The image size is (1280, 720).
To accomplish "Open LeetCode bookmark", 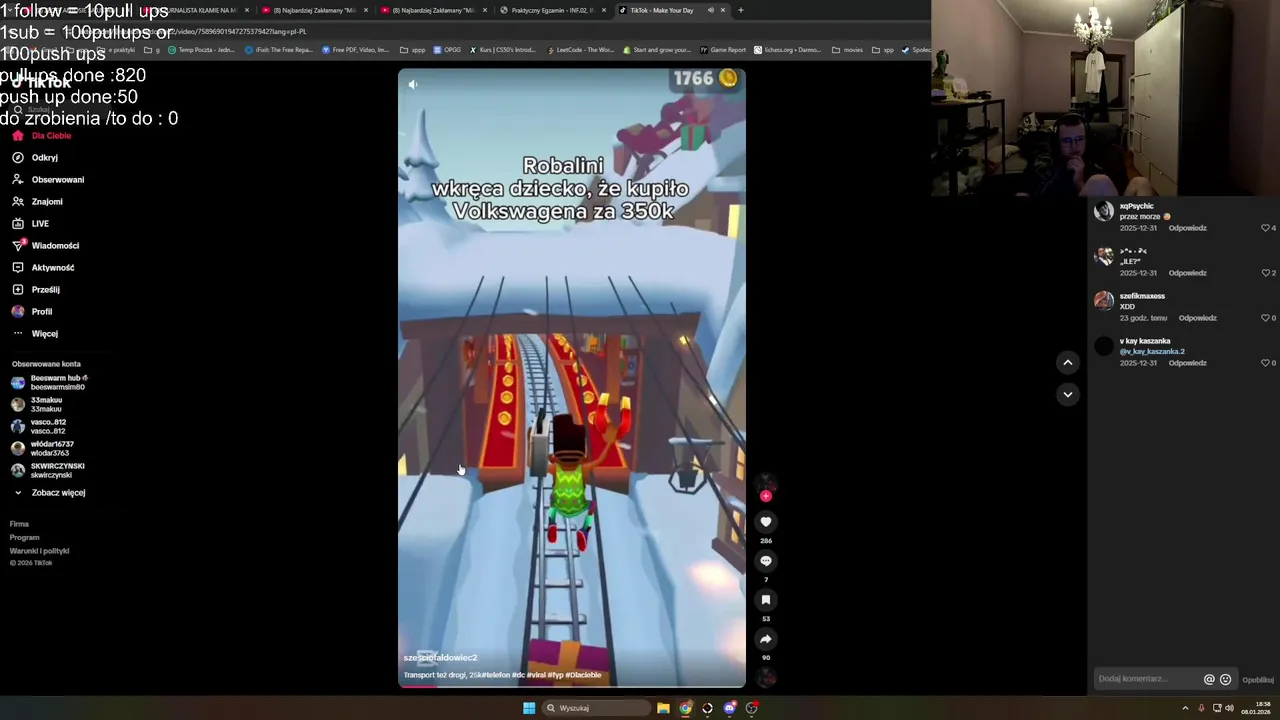I will [580, 50].
